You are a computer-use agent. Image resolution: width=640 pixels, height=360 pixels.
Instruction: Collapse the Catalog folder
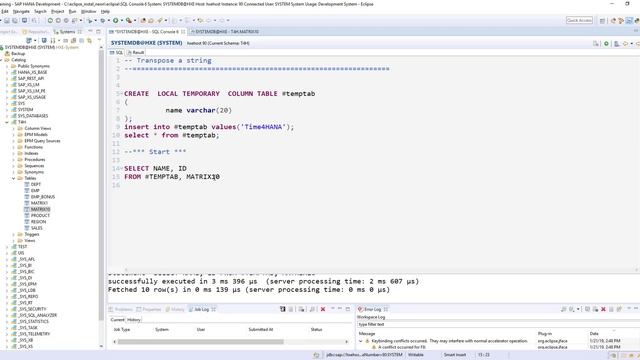[1, 60]
